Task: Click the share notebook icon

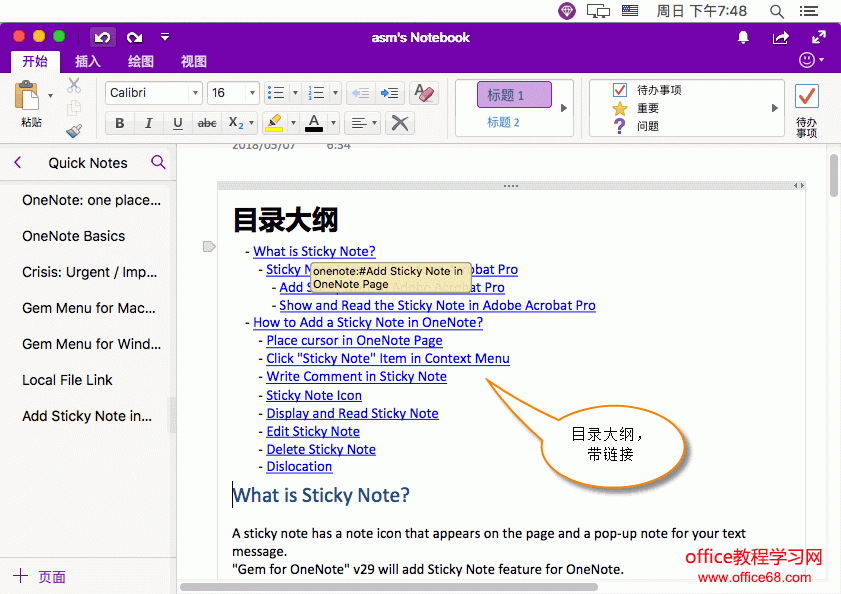Action: click(781, 37)
